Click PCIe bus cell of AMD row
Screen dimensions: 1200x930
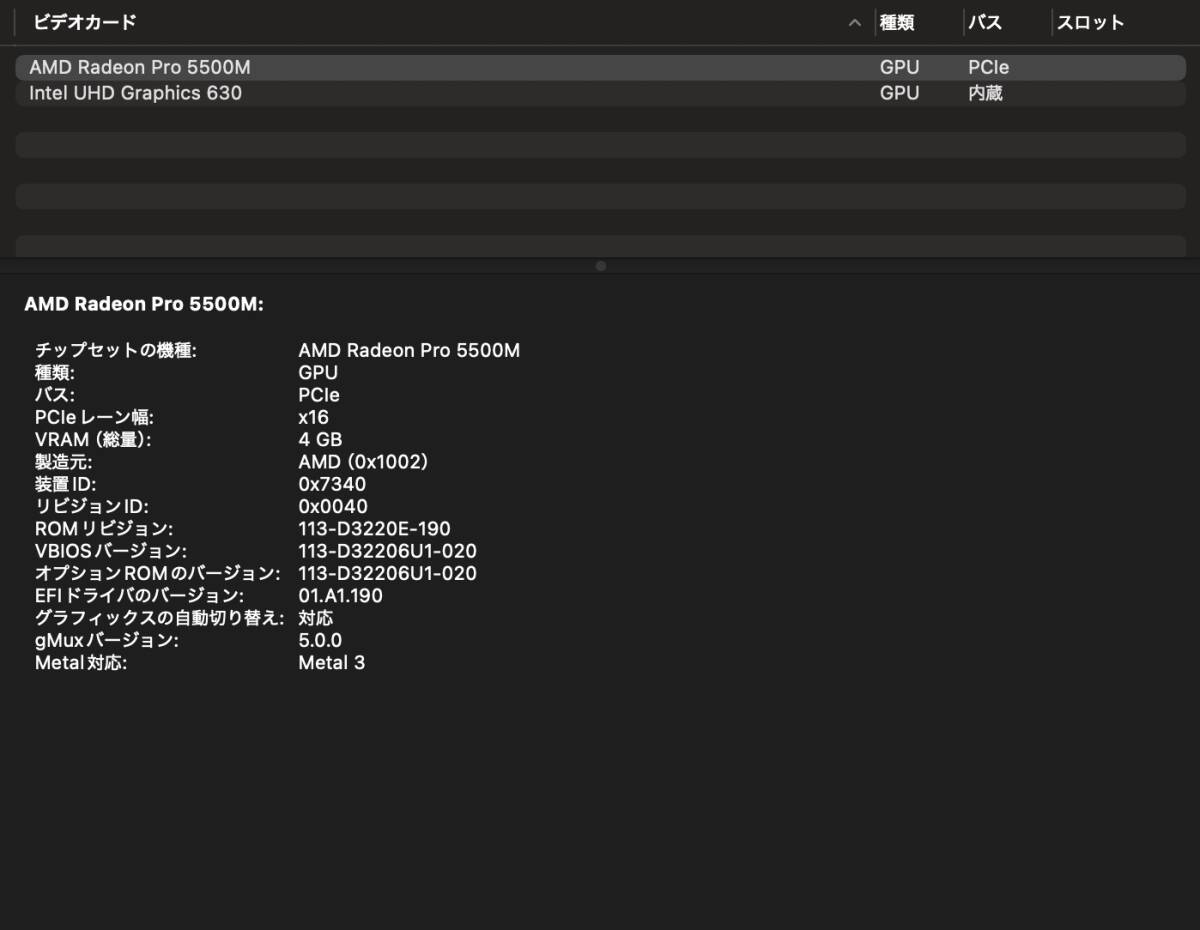[988, 67]
